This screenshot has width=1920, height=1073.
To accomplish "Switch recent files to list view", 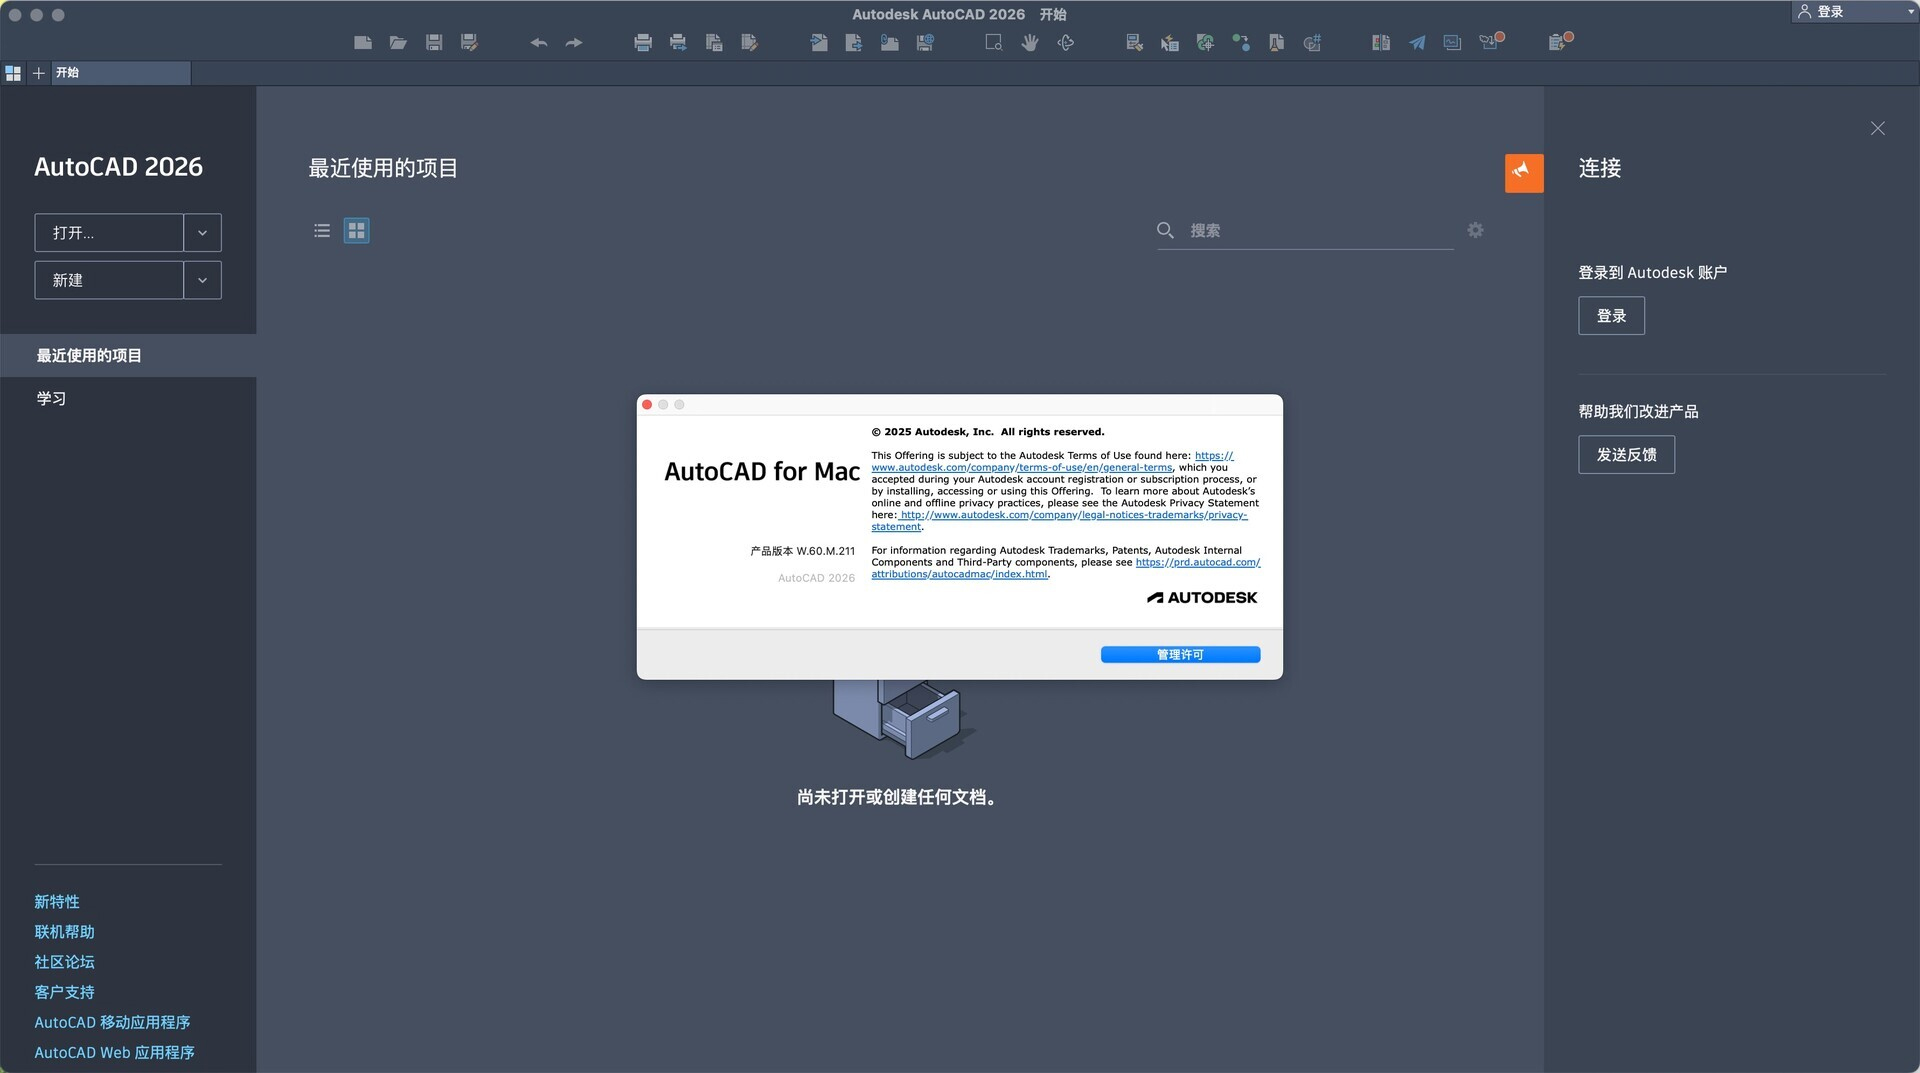I will coord(322,231).
